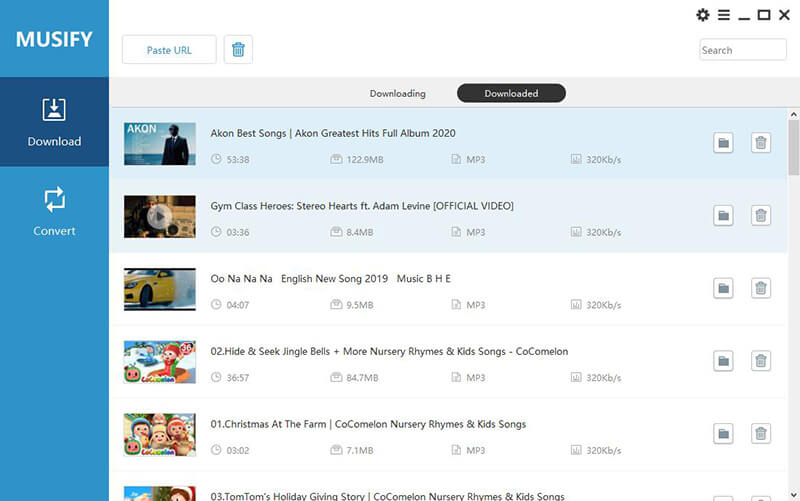Open folder for Akon Best Songs
Image resolution: width=800 pixels, height=501 pixels.
723,143
